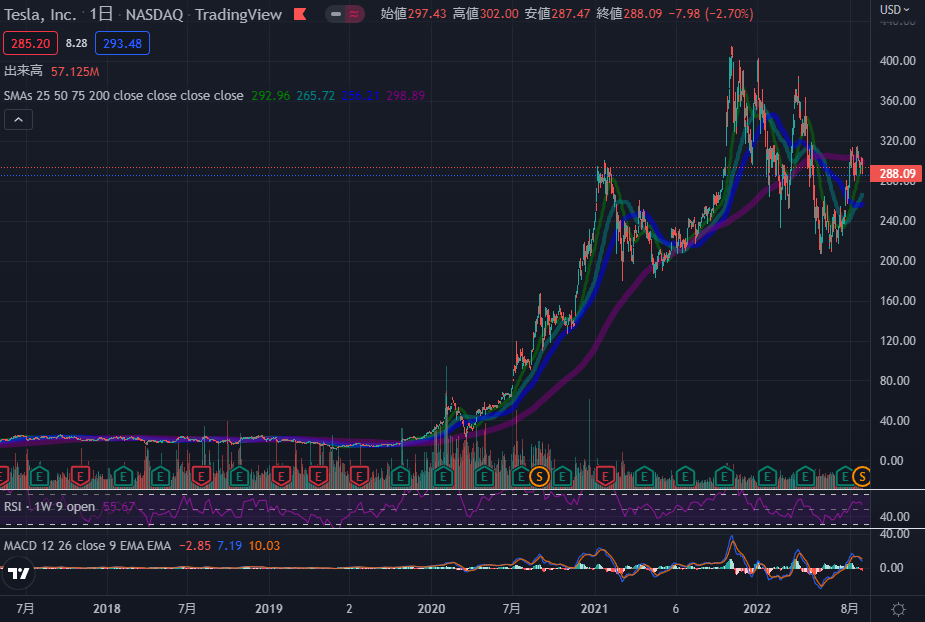The width and height of the screenshot is (925, 622).
Task: Click the first red earnings marker after 2019 label
Action: tap(281, 476)
